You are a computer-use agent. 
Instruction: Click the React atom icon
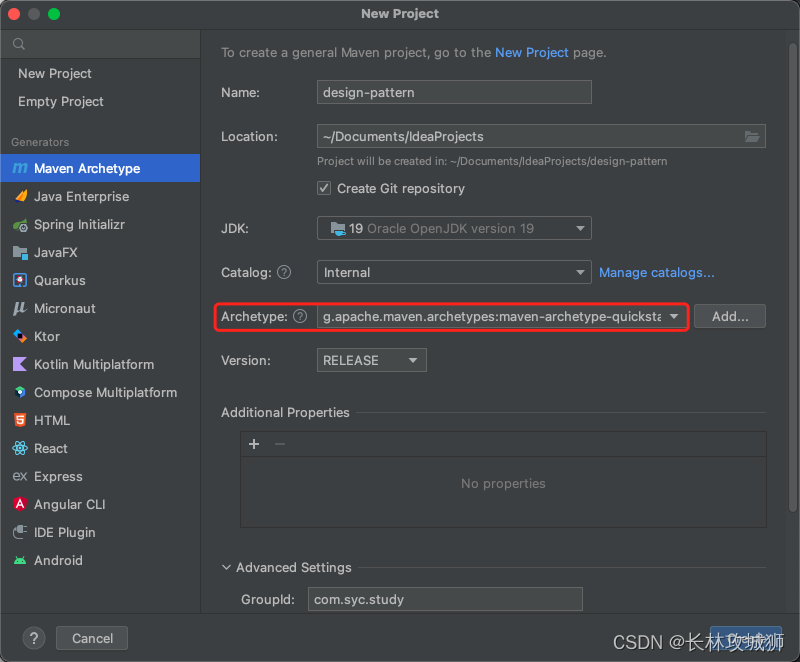click(20, 448)
